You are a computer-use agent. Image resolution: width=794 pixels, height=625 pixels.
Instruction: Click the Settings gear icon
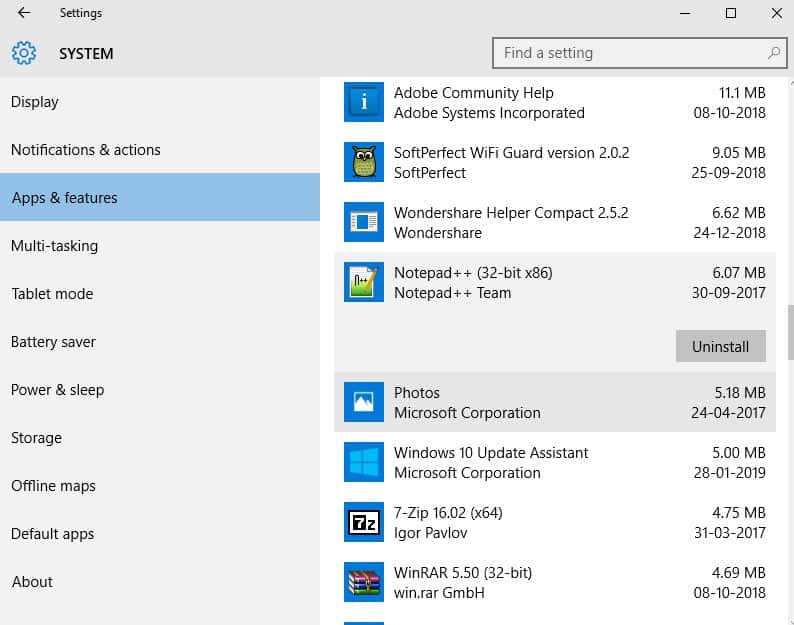pos(24,53)
